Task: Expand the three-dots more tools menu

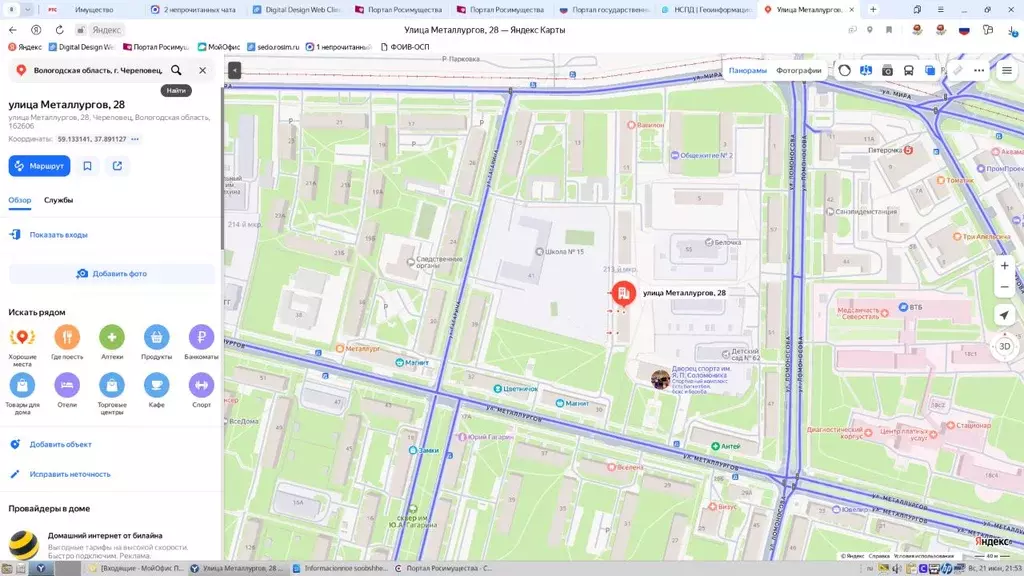Action: click(979, 71)
